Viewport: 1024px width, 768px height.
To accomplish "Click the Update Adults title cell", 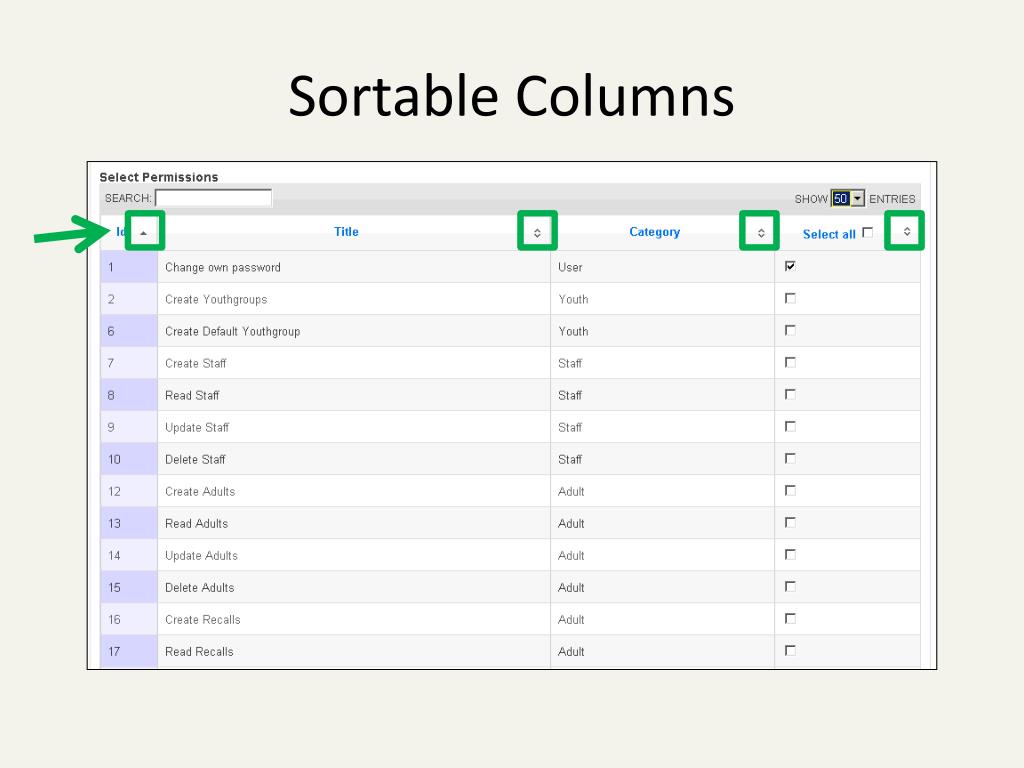I will point(354,555).
